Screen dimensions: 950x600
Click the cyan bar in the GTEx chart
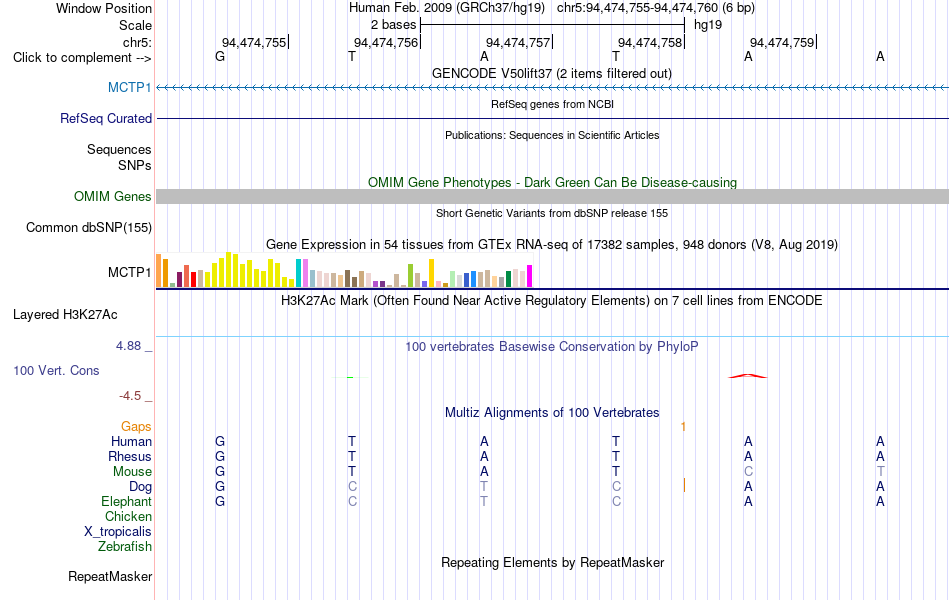[298, 273]
